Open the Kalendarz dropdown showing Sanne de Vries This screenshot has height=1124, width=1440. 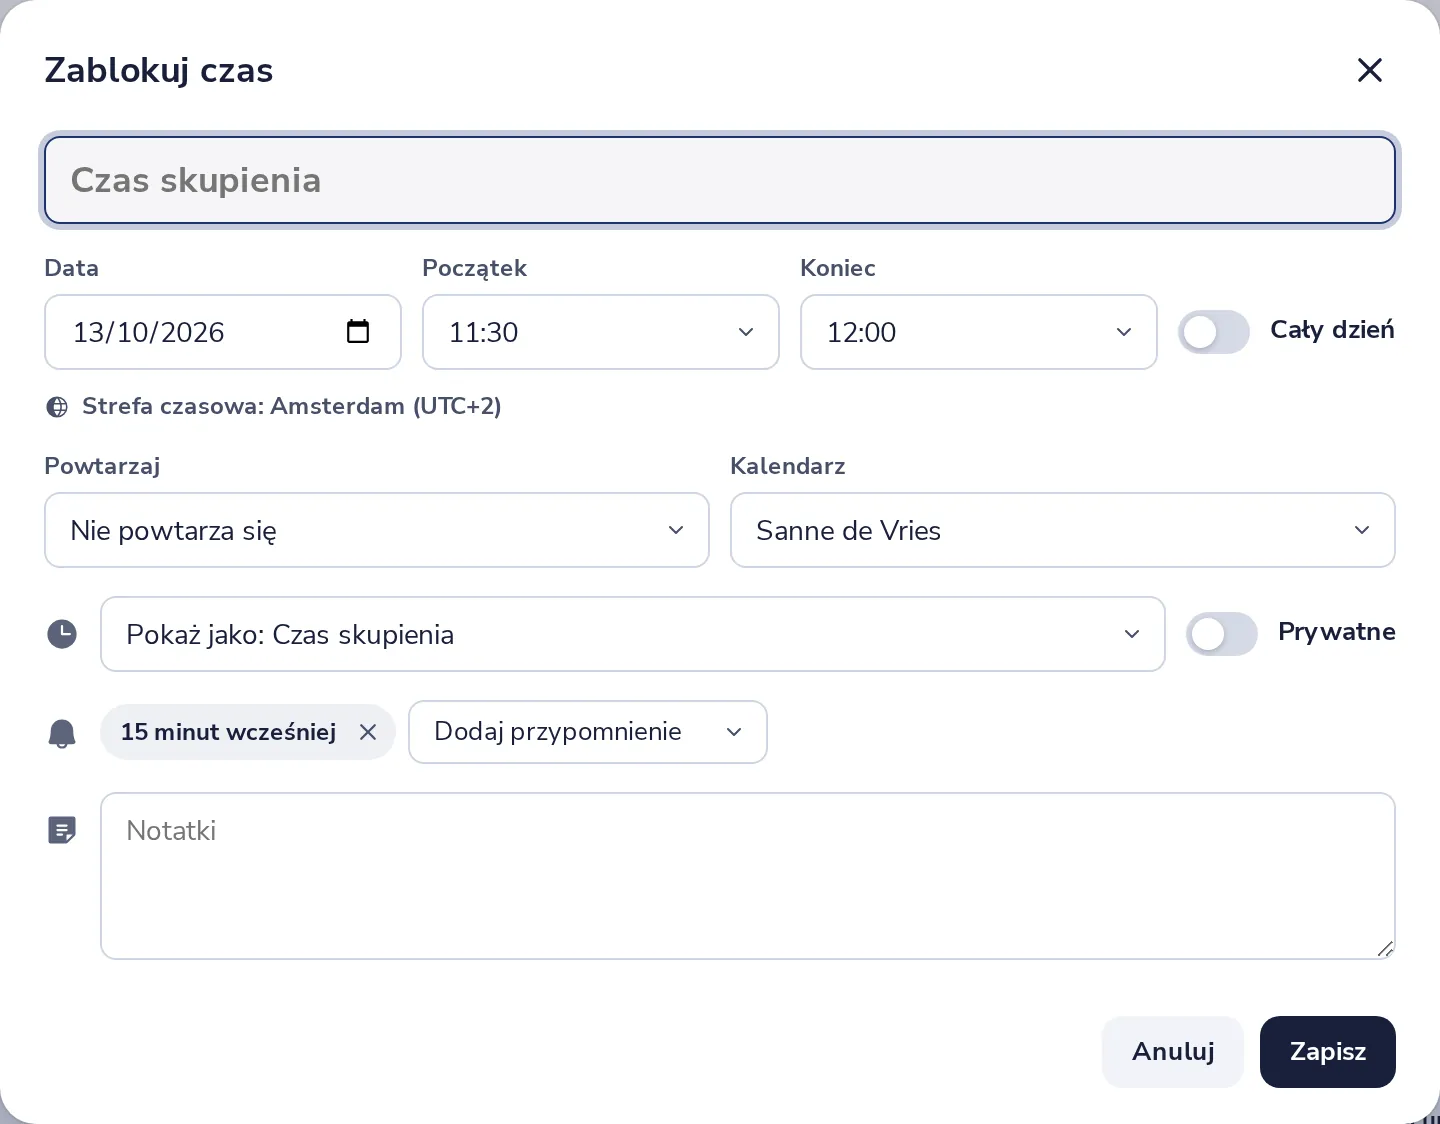click(x=1063, y=530)
